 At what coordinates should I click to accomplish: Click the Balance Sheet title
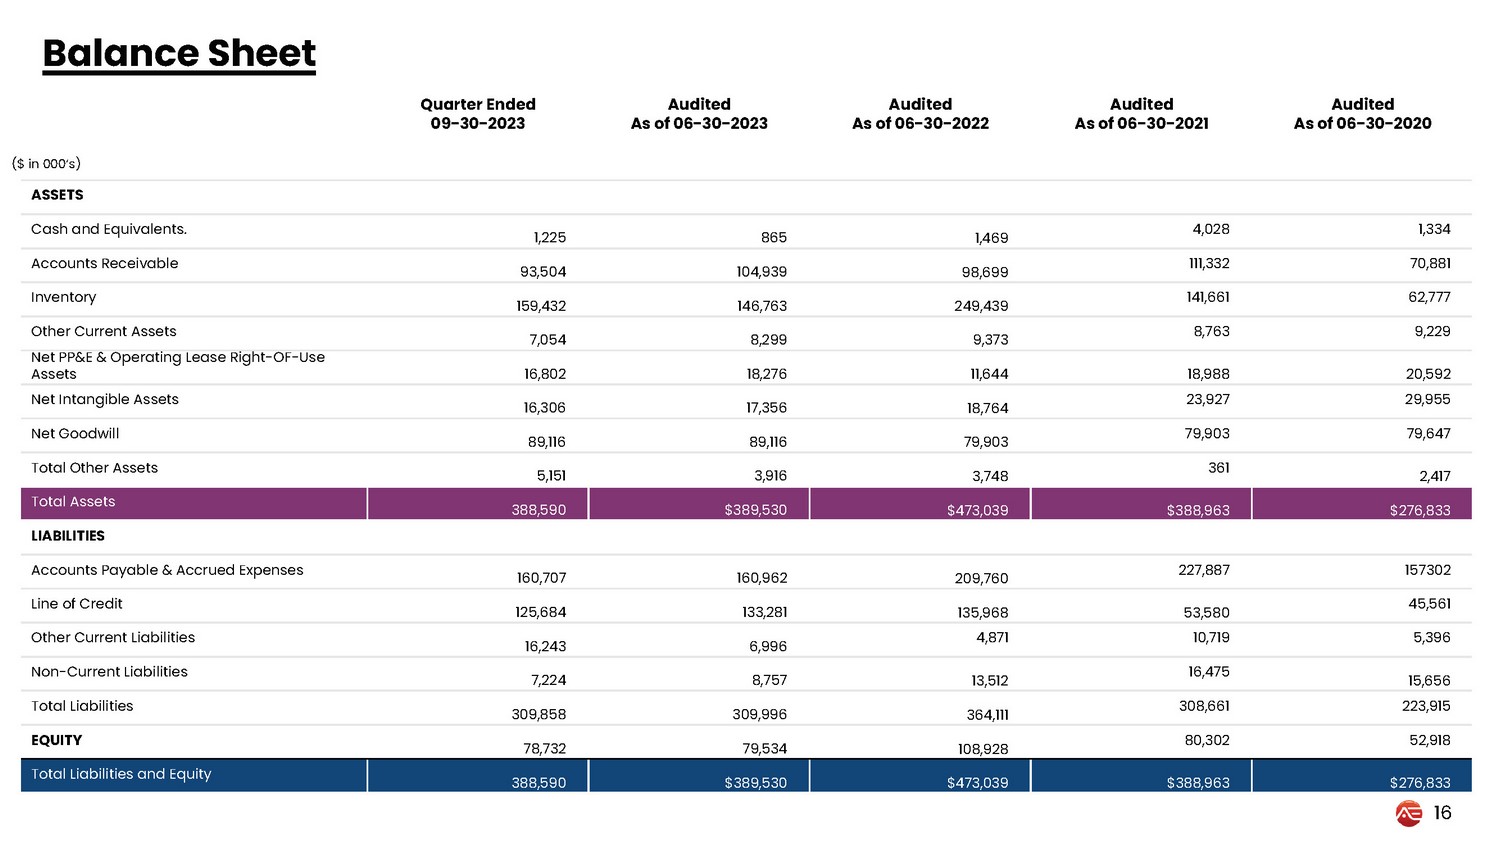coord(179,53)
